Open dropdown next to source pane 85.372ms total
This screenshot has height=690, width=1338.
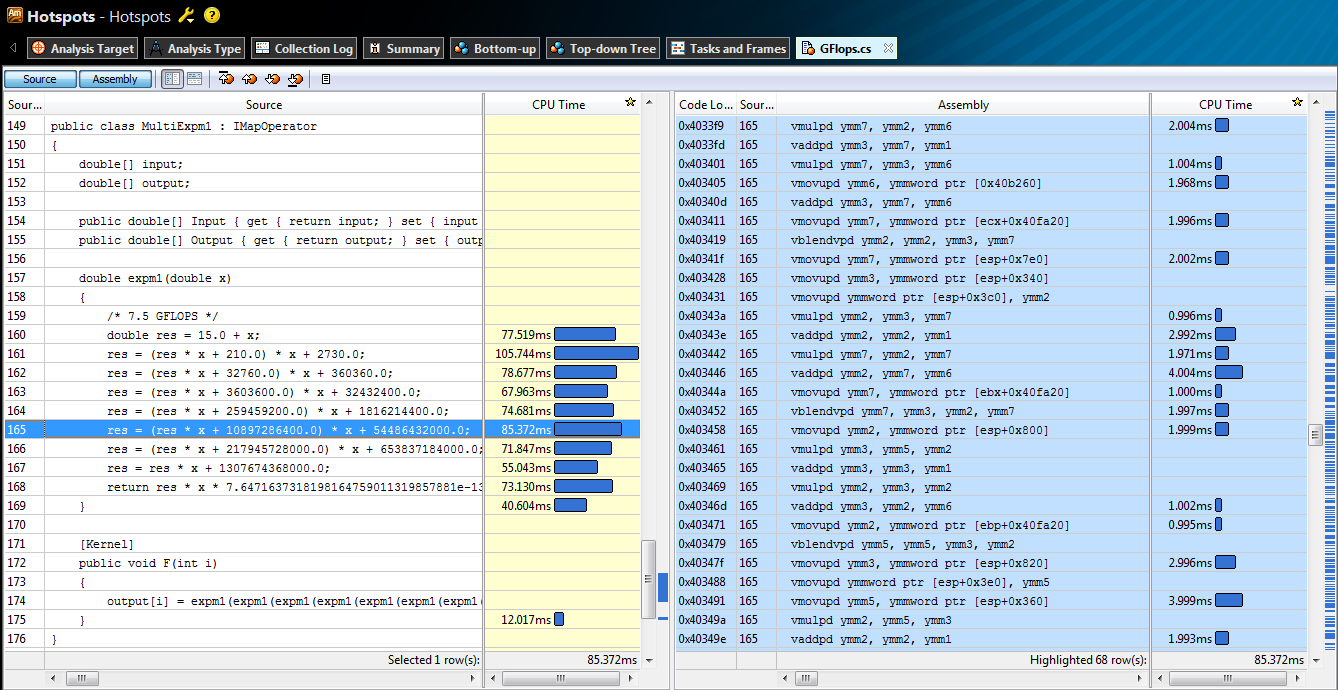click(x=648, y=660)
